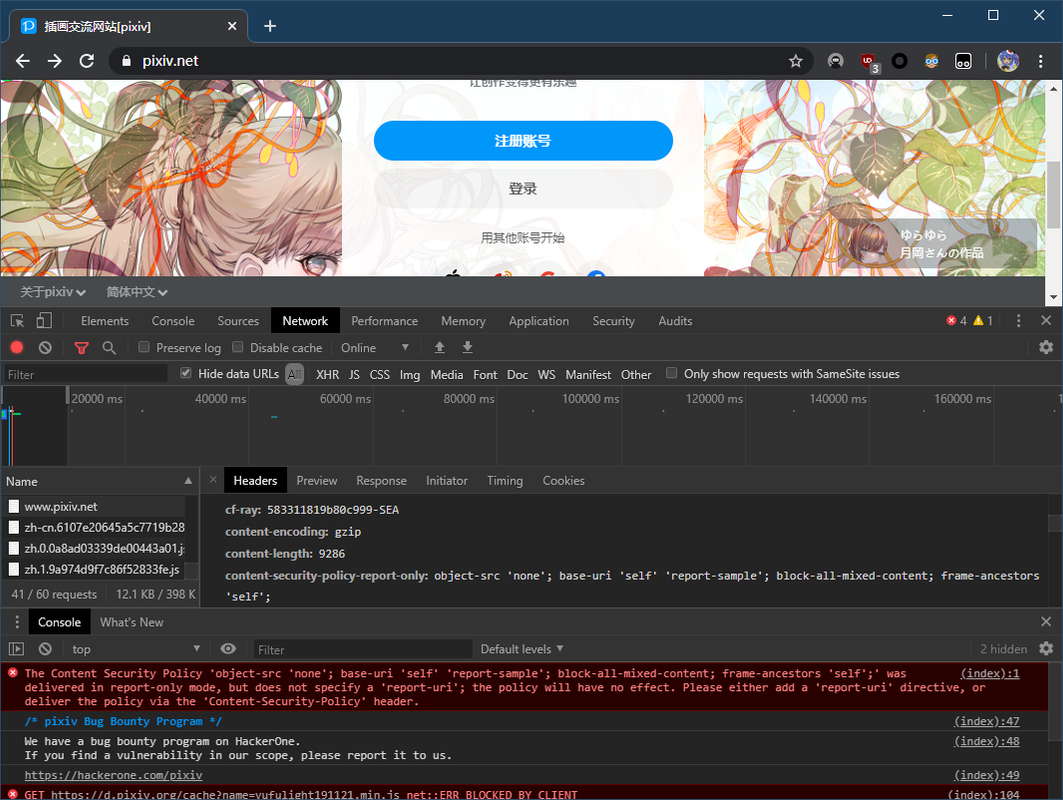Toggle the device toolbar in DevTools

click(x=44, y=321)
